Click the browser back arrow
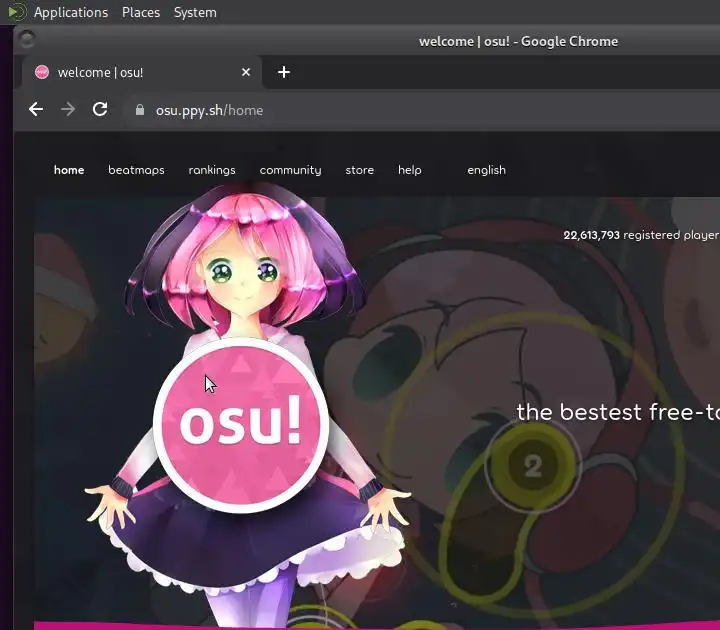This screenshot has height=630, width=720. click(x=36, y=110)
